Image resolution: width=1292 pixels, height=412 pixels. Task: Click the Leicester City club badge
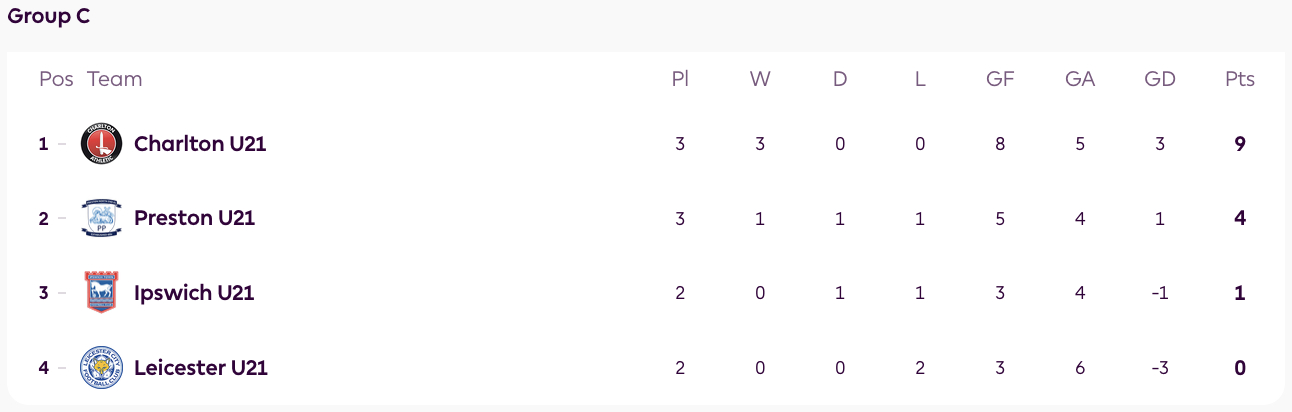[x=101, y=367]
